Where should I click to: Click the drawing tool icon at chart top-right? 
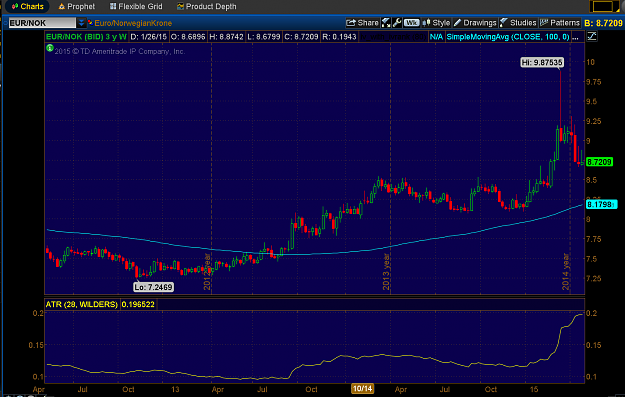592,37
